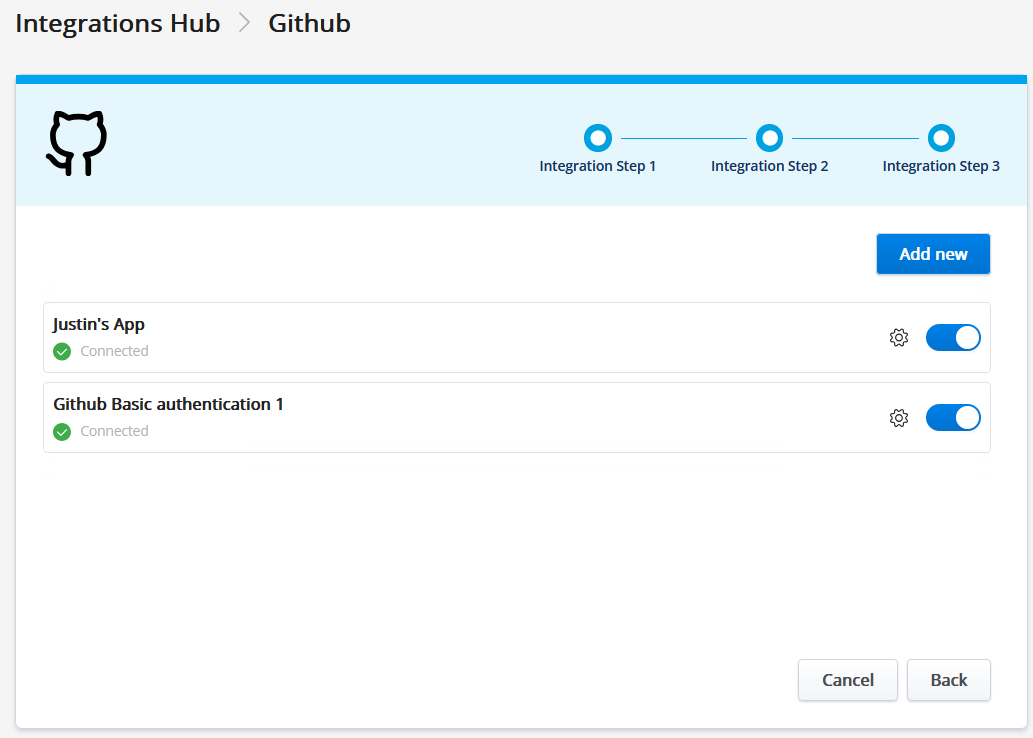Image resolution: width=1033 pixels, height=738 pixels.
Task: Click the Integration Step 3 label text
Action: coord(941,166)
